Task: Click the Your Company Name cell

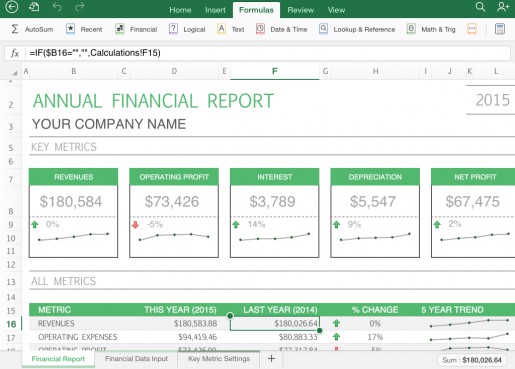Action: (109, 124)
